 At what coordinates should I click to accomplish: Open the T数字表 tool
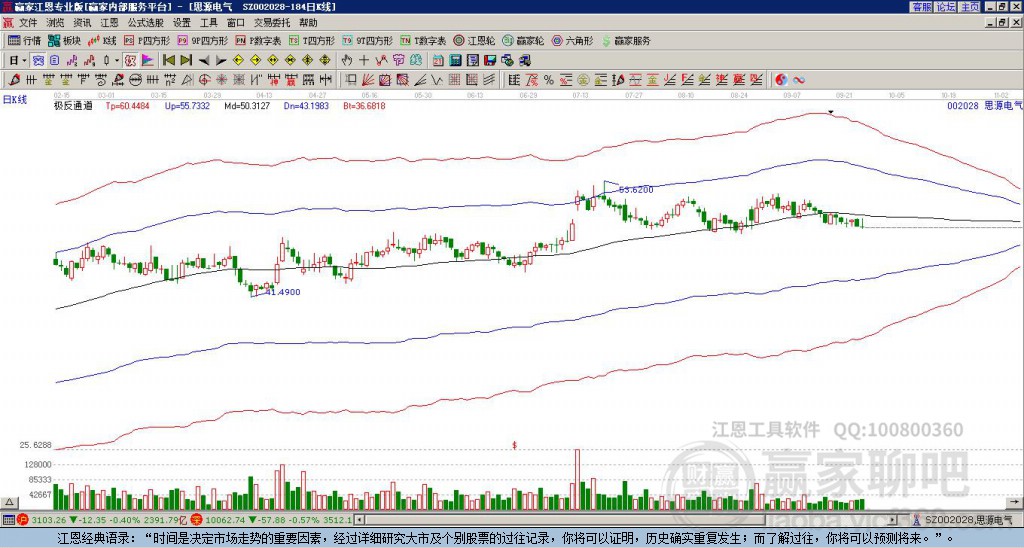[x=423, y=40]
